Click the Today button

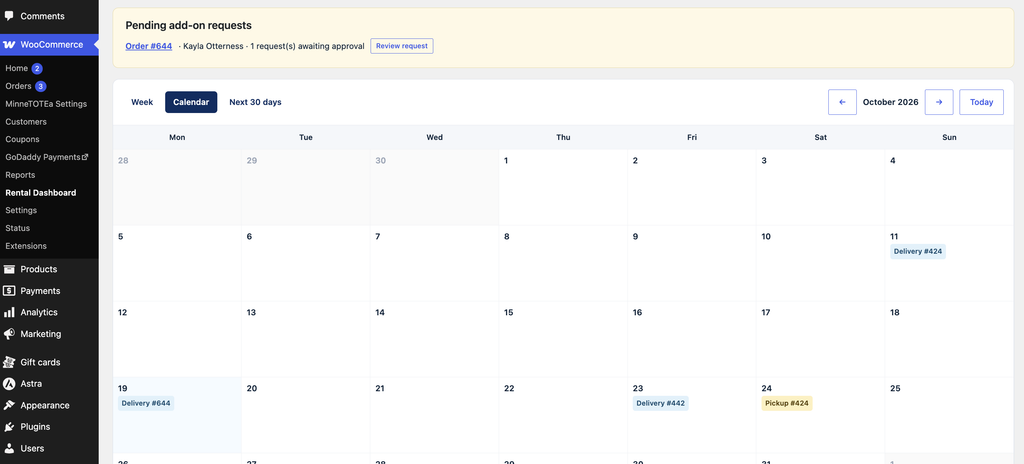point(982,102)
